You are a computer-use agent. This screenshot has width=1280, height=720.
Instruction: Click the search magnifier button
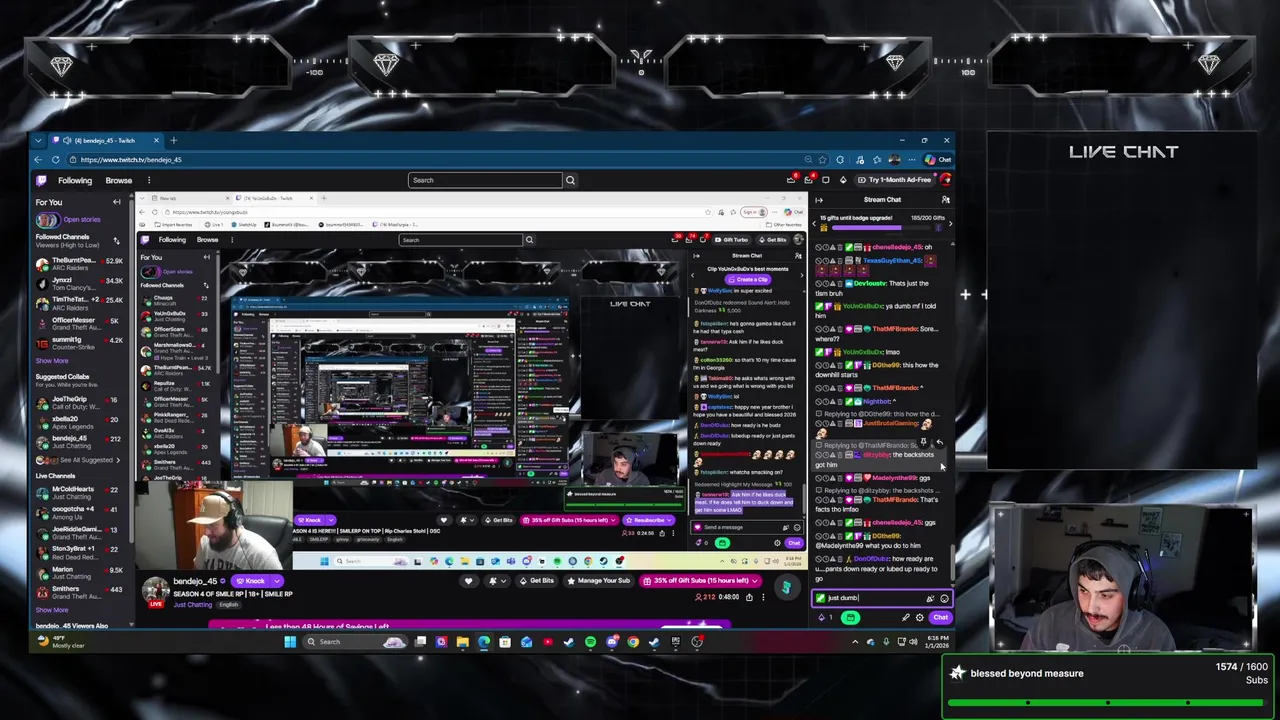click(x=570, y=180)
